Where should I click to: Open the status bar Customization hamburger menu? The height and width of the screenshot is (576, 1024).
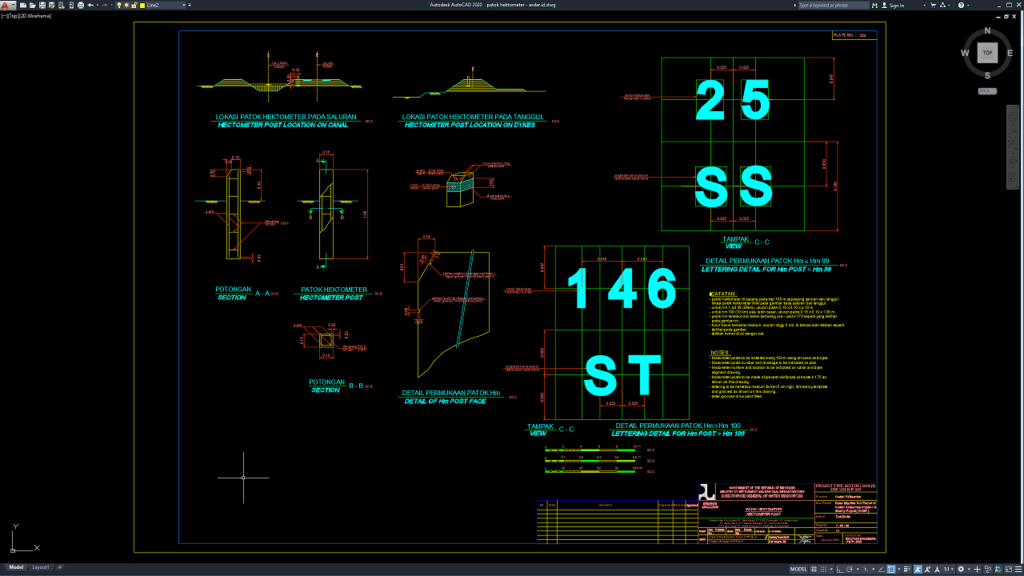coord(1017,570)
